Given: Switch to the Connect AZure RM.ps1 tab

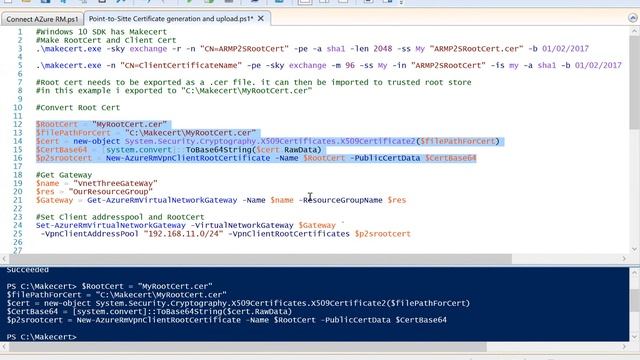Looking at the screenshot, I should tap(42, 19).
